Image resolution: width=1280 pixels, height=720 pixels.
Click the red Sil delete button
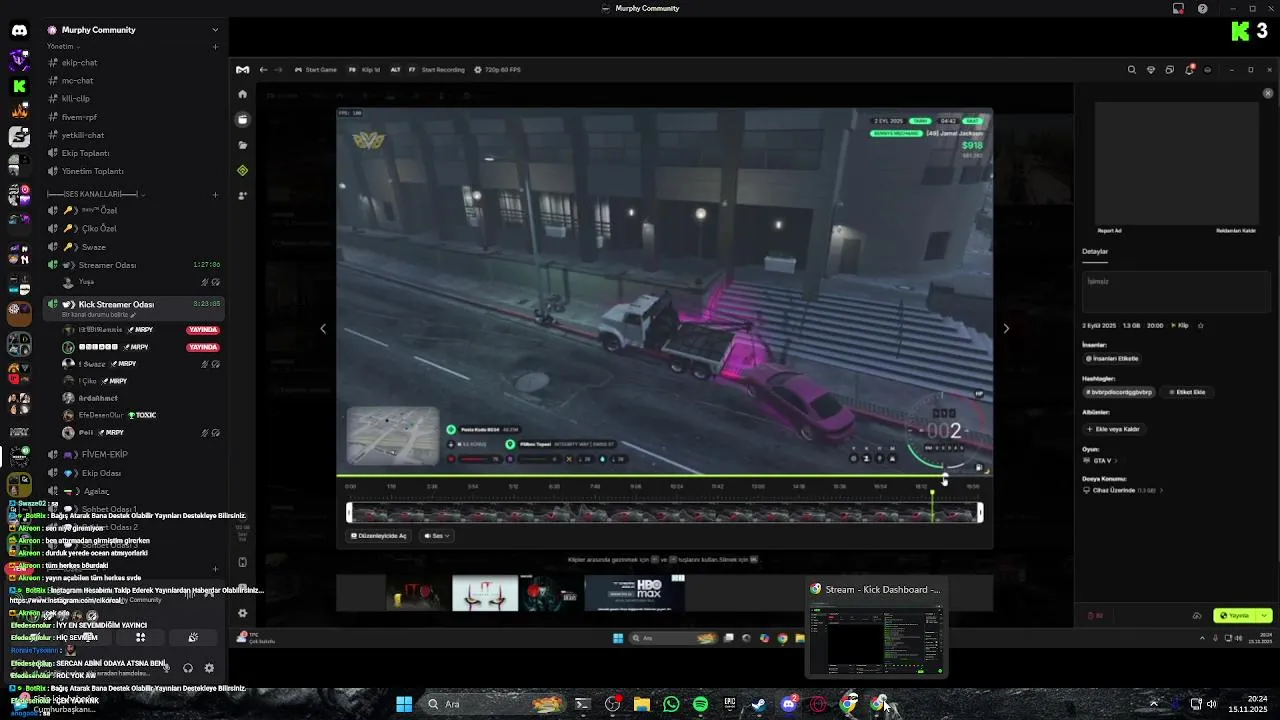click(1095, 616)
